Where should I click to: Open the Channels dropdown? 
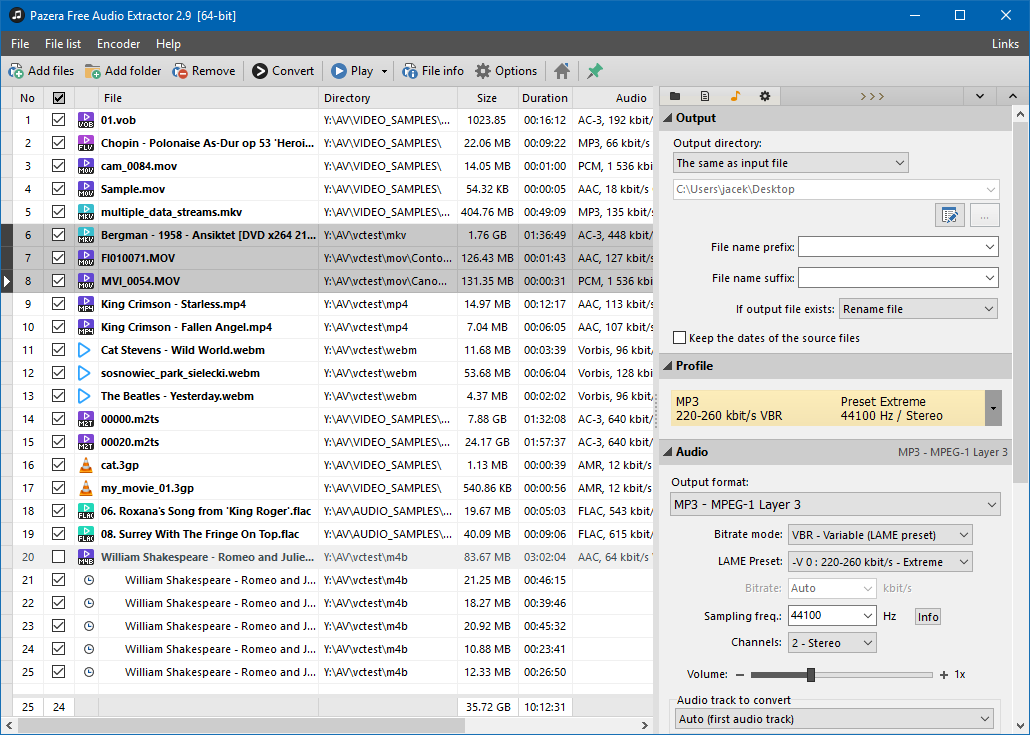[x=832, y=642]
